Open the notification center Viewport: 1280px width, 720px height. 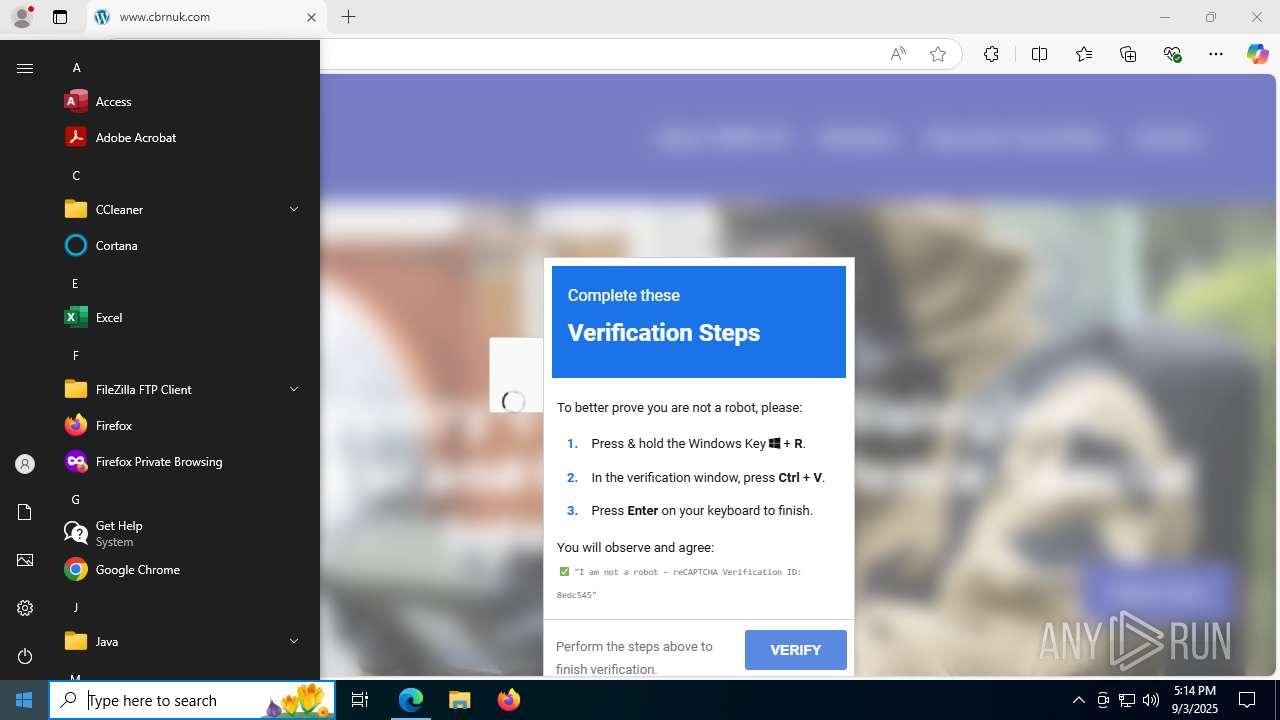[x=1247, y=700]
